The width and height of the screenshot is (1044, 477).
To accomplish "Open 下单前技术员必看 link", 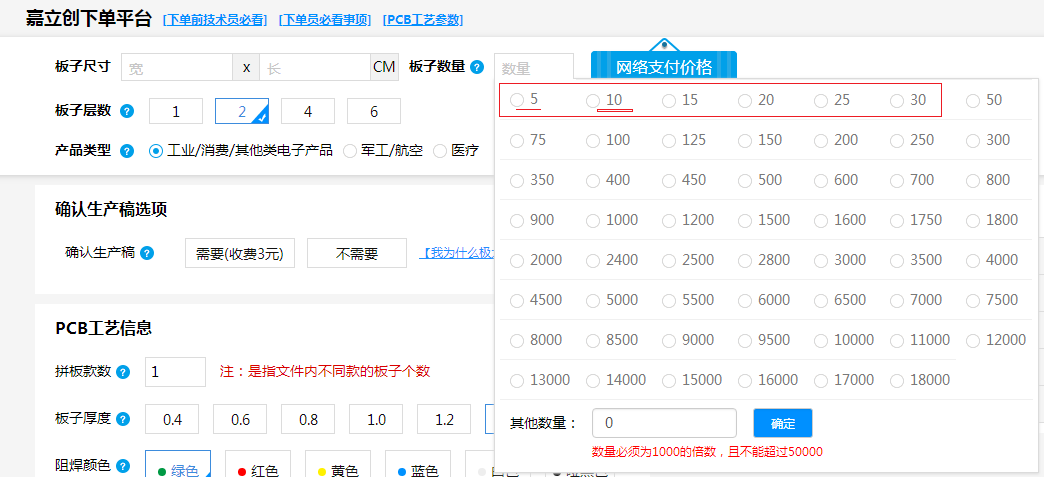I will [216, 19].
